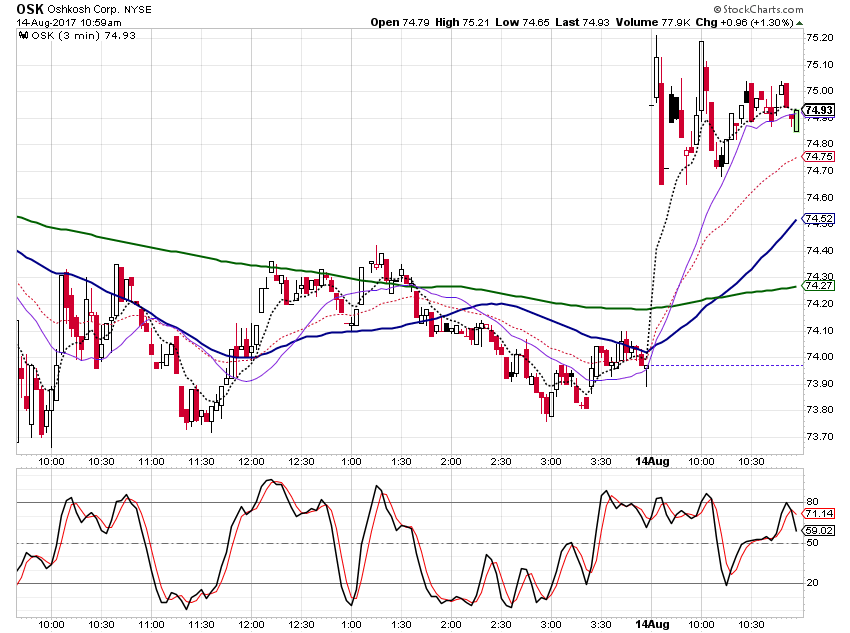Viewport: 850px width, 633px height.
Task: Click the 50 midline level label
Action: (x=813, y=542)
